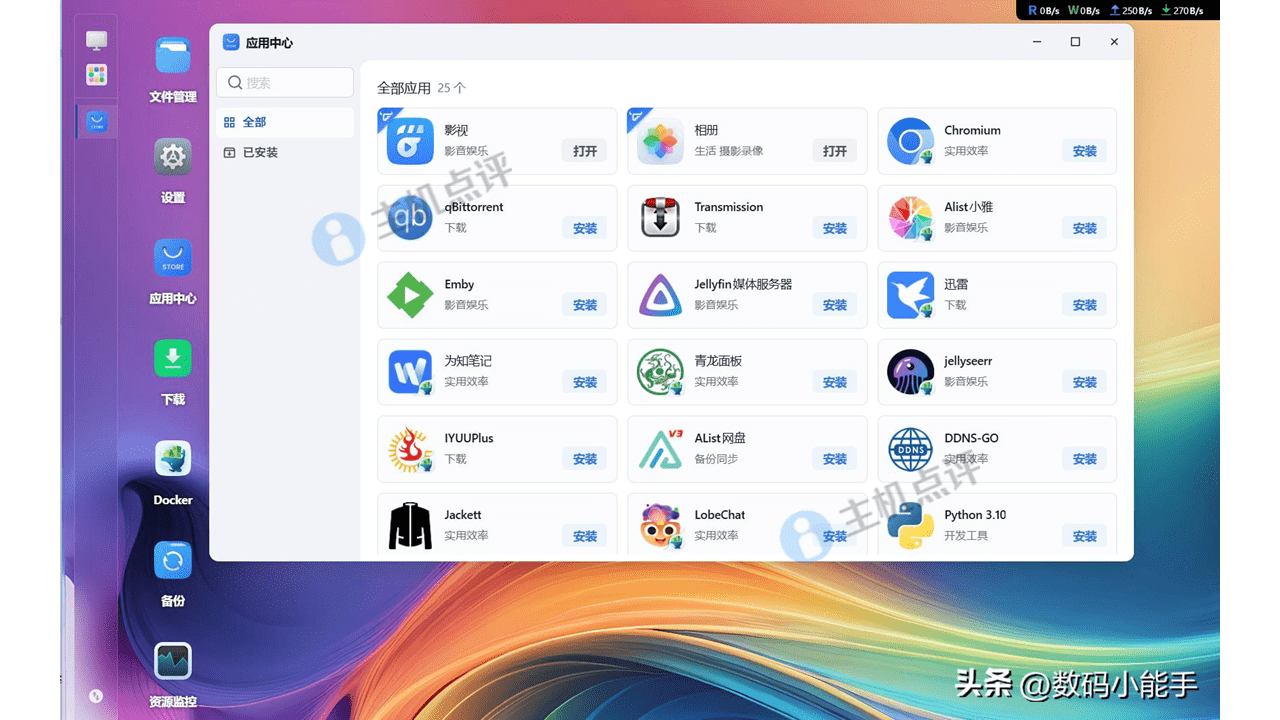
Task: Open the 备份 backup desktop icon
Action: point(173,560)
